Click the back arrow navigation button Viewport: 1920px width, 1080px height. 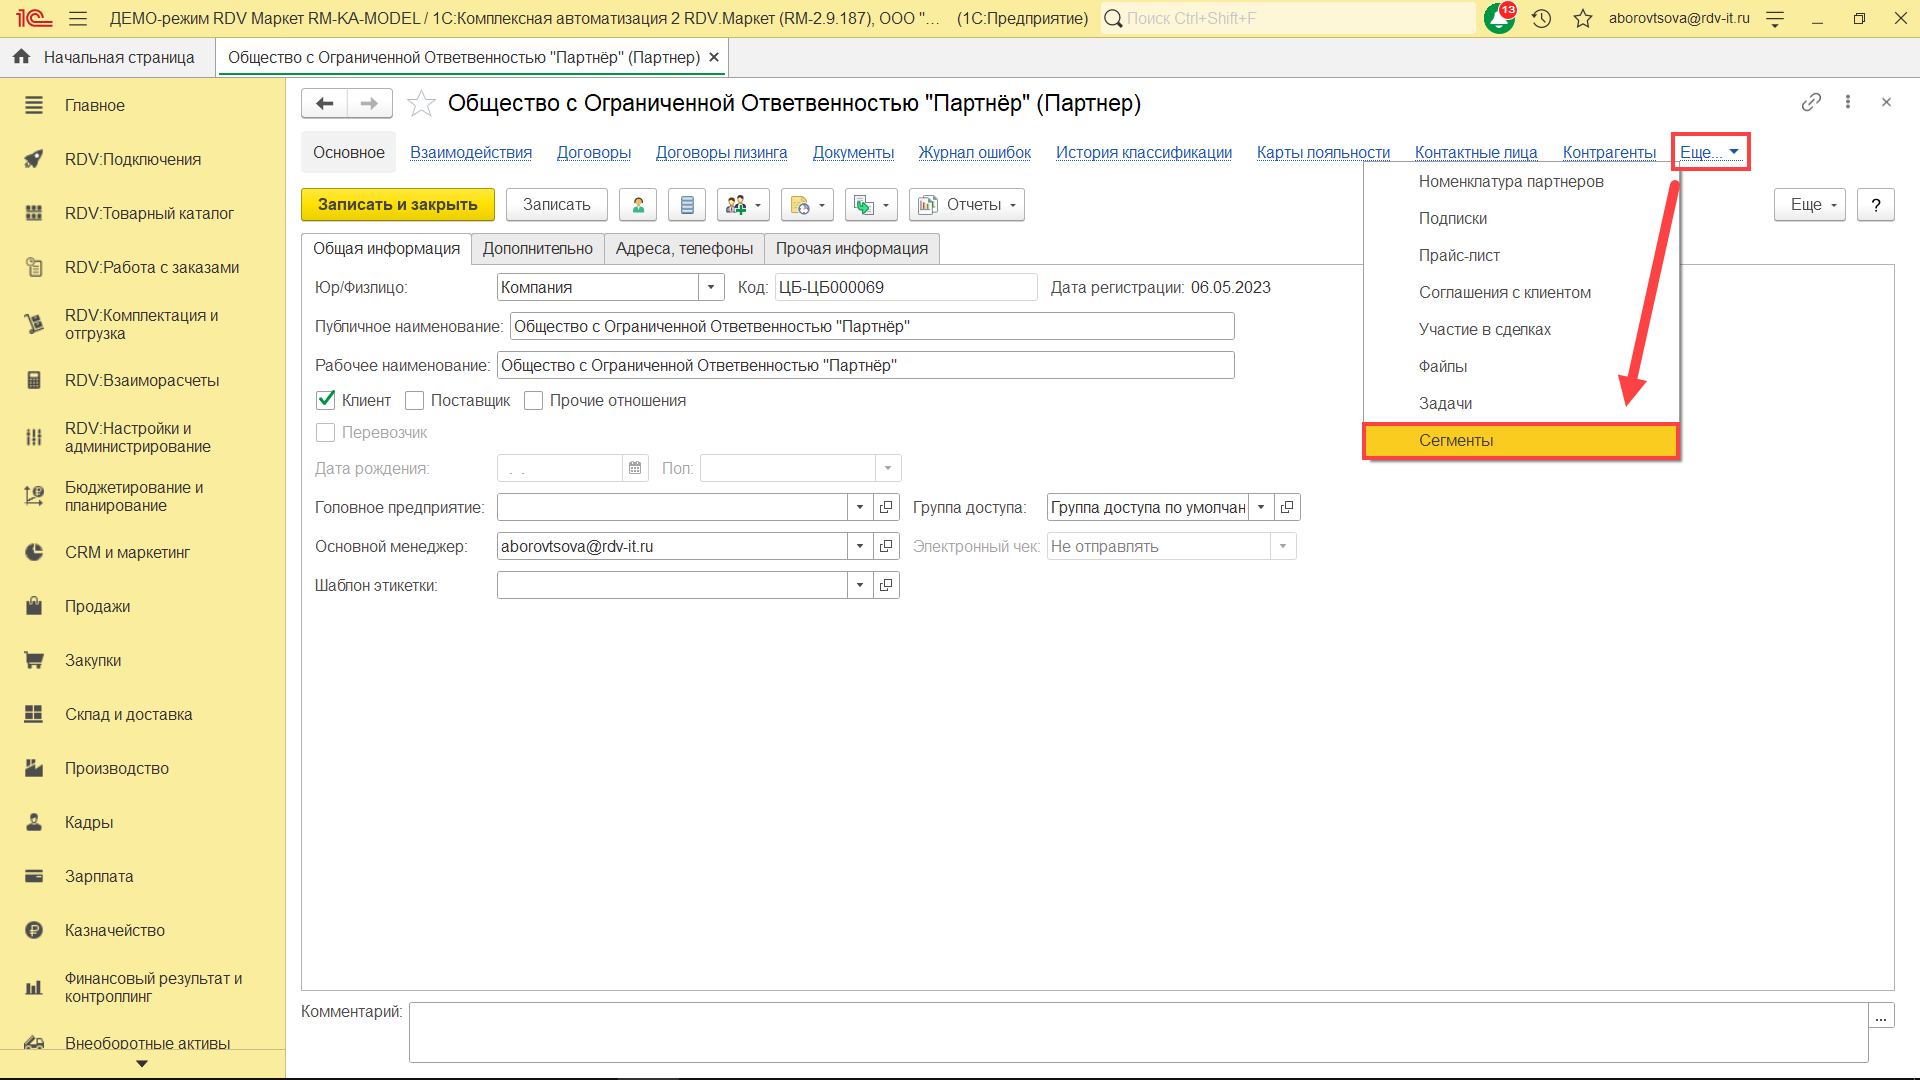pyautogui.click(x=324, y=103)
